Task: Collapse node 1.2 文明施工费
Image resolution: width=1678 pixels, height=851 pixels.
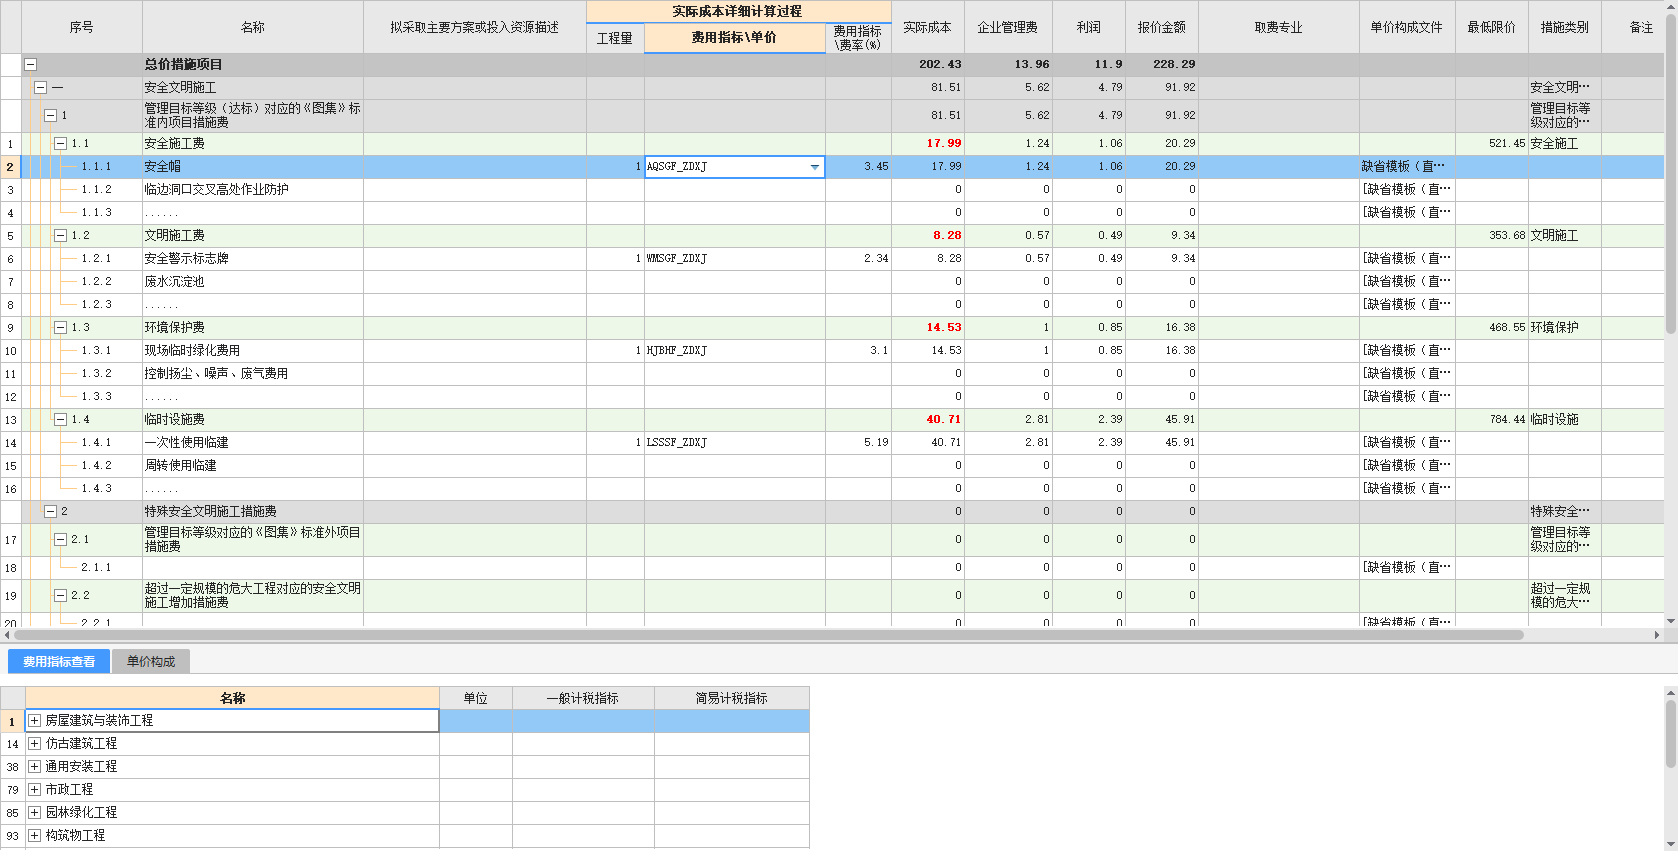Action: click(60, 235)
